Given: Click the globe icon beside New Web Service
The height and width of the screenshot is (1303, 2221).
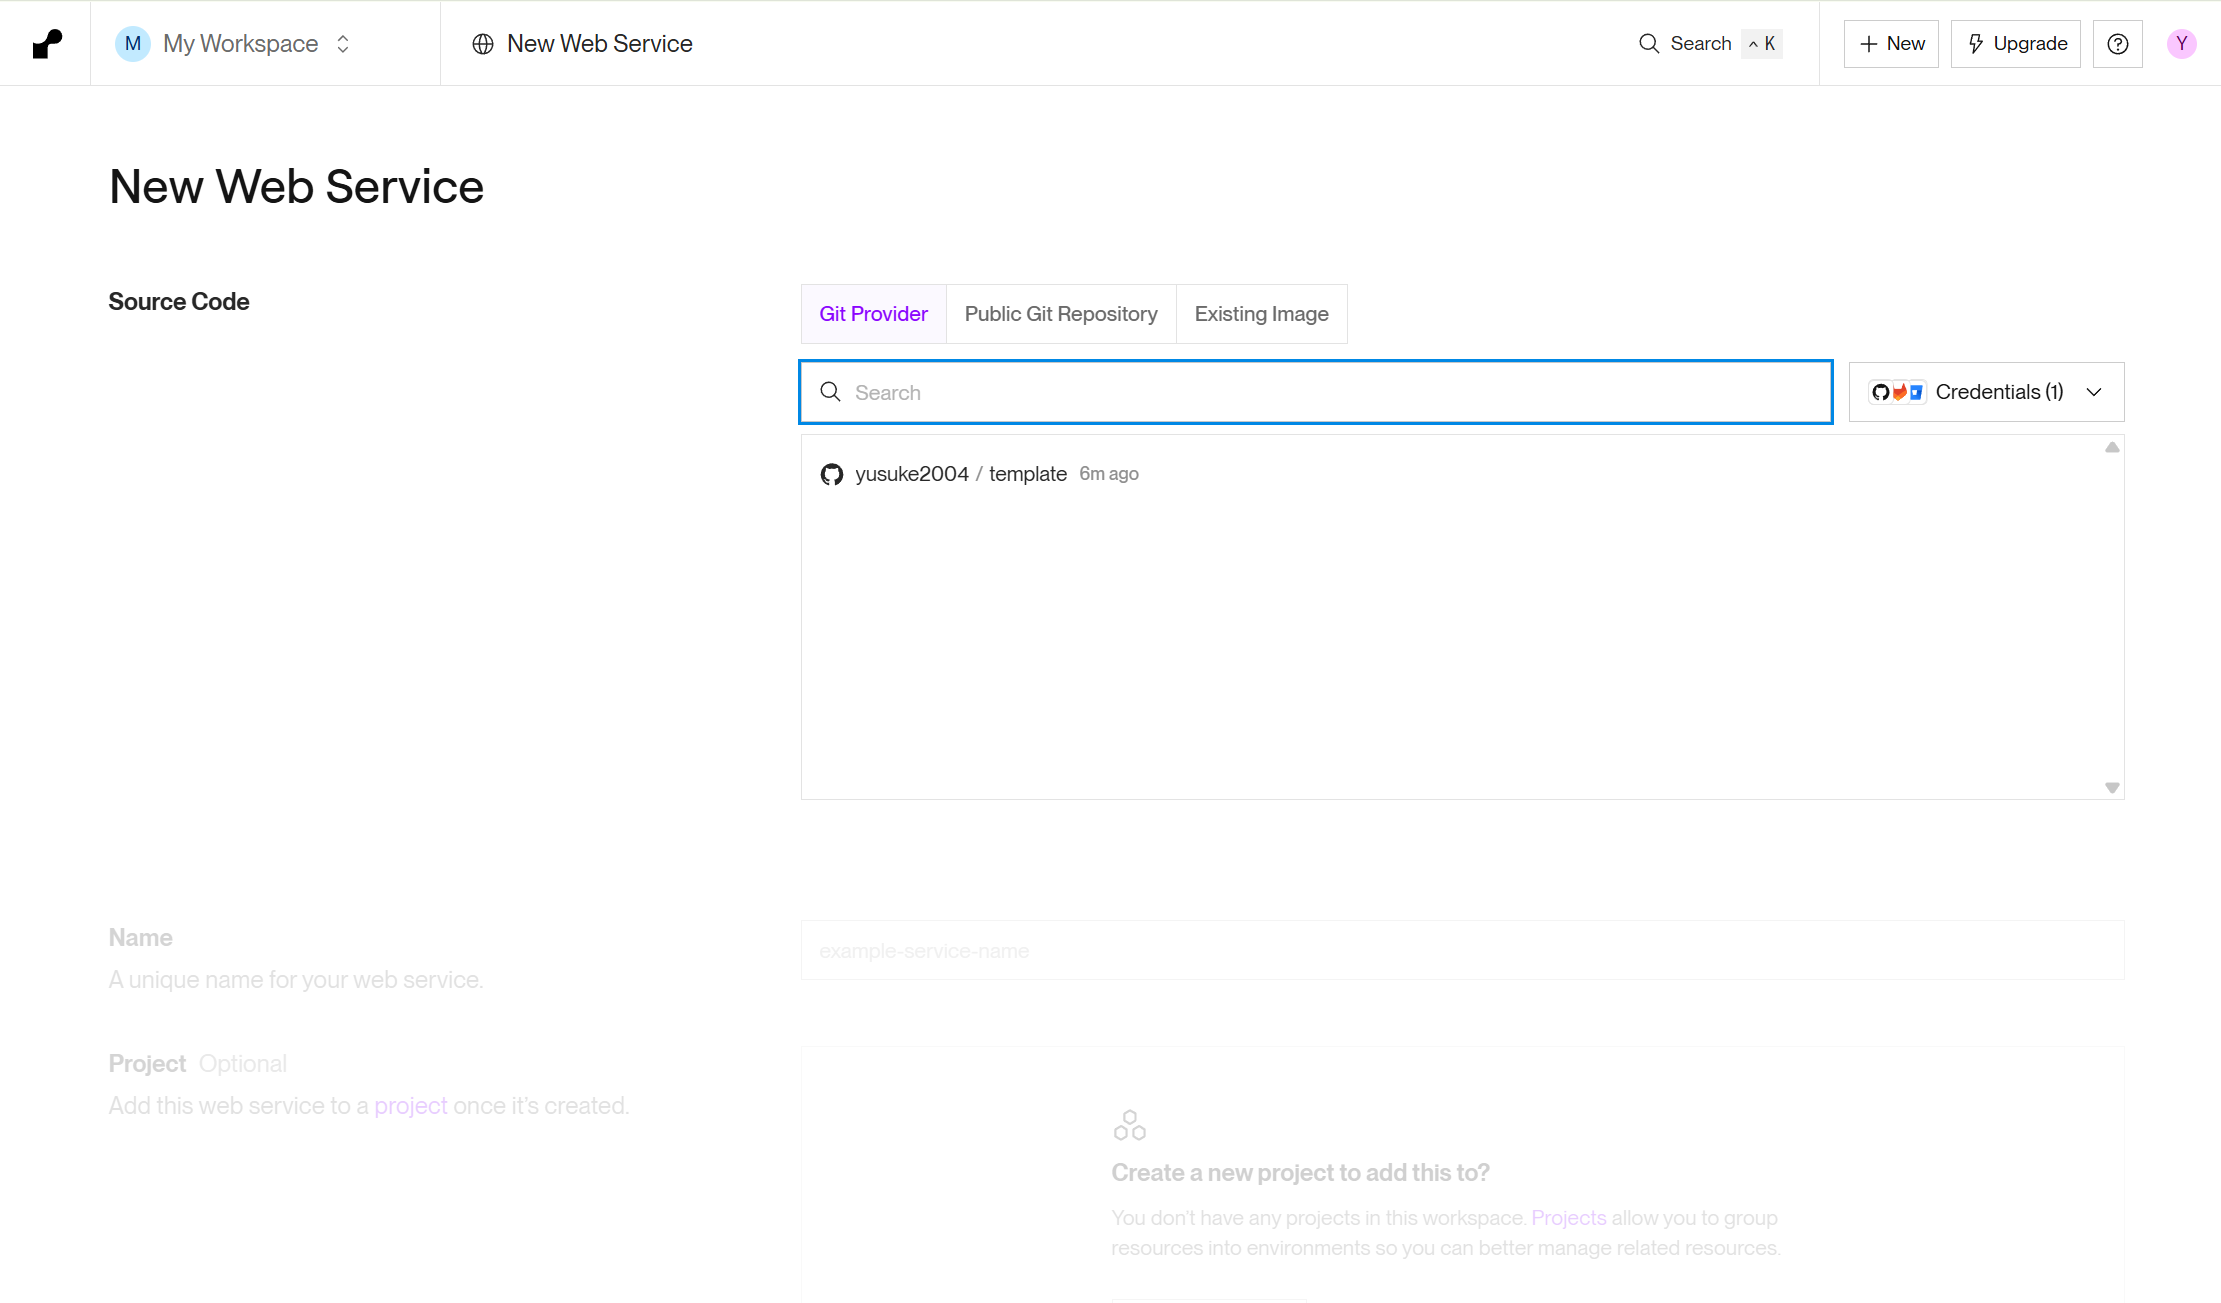Looking at the screenshot, I should (x=483, y=44).
